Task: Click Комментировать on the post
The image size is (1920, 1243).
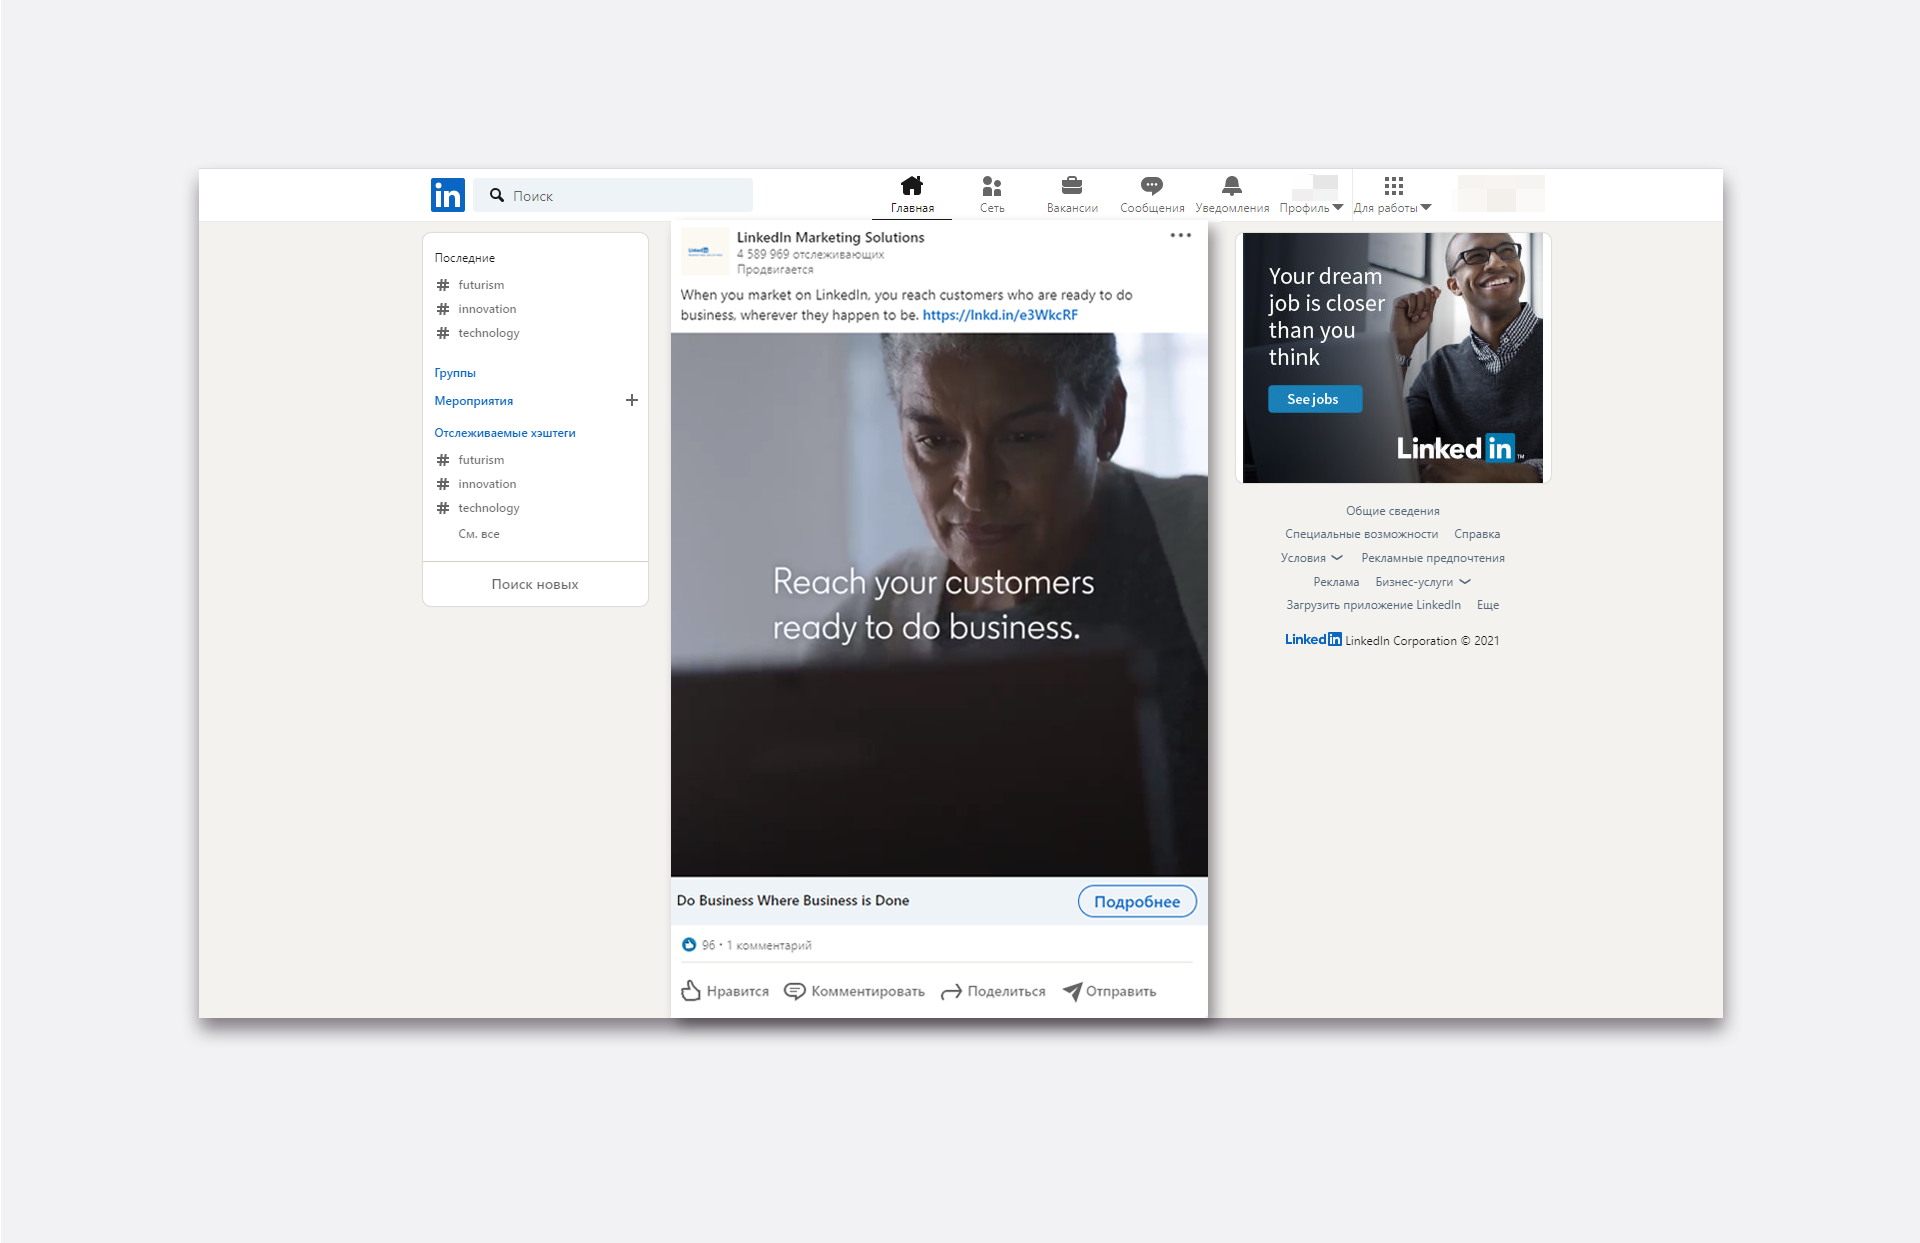Action: pos(854,991)
